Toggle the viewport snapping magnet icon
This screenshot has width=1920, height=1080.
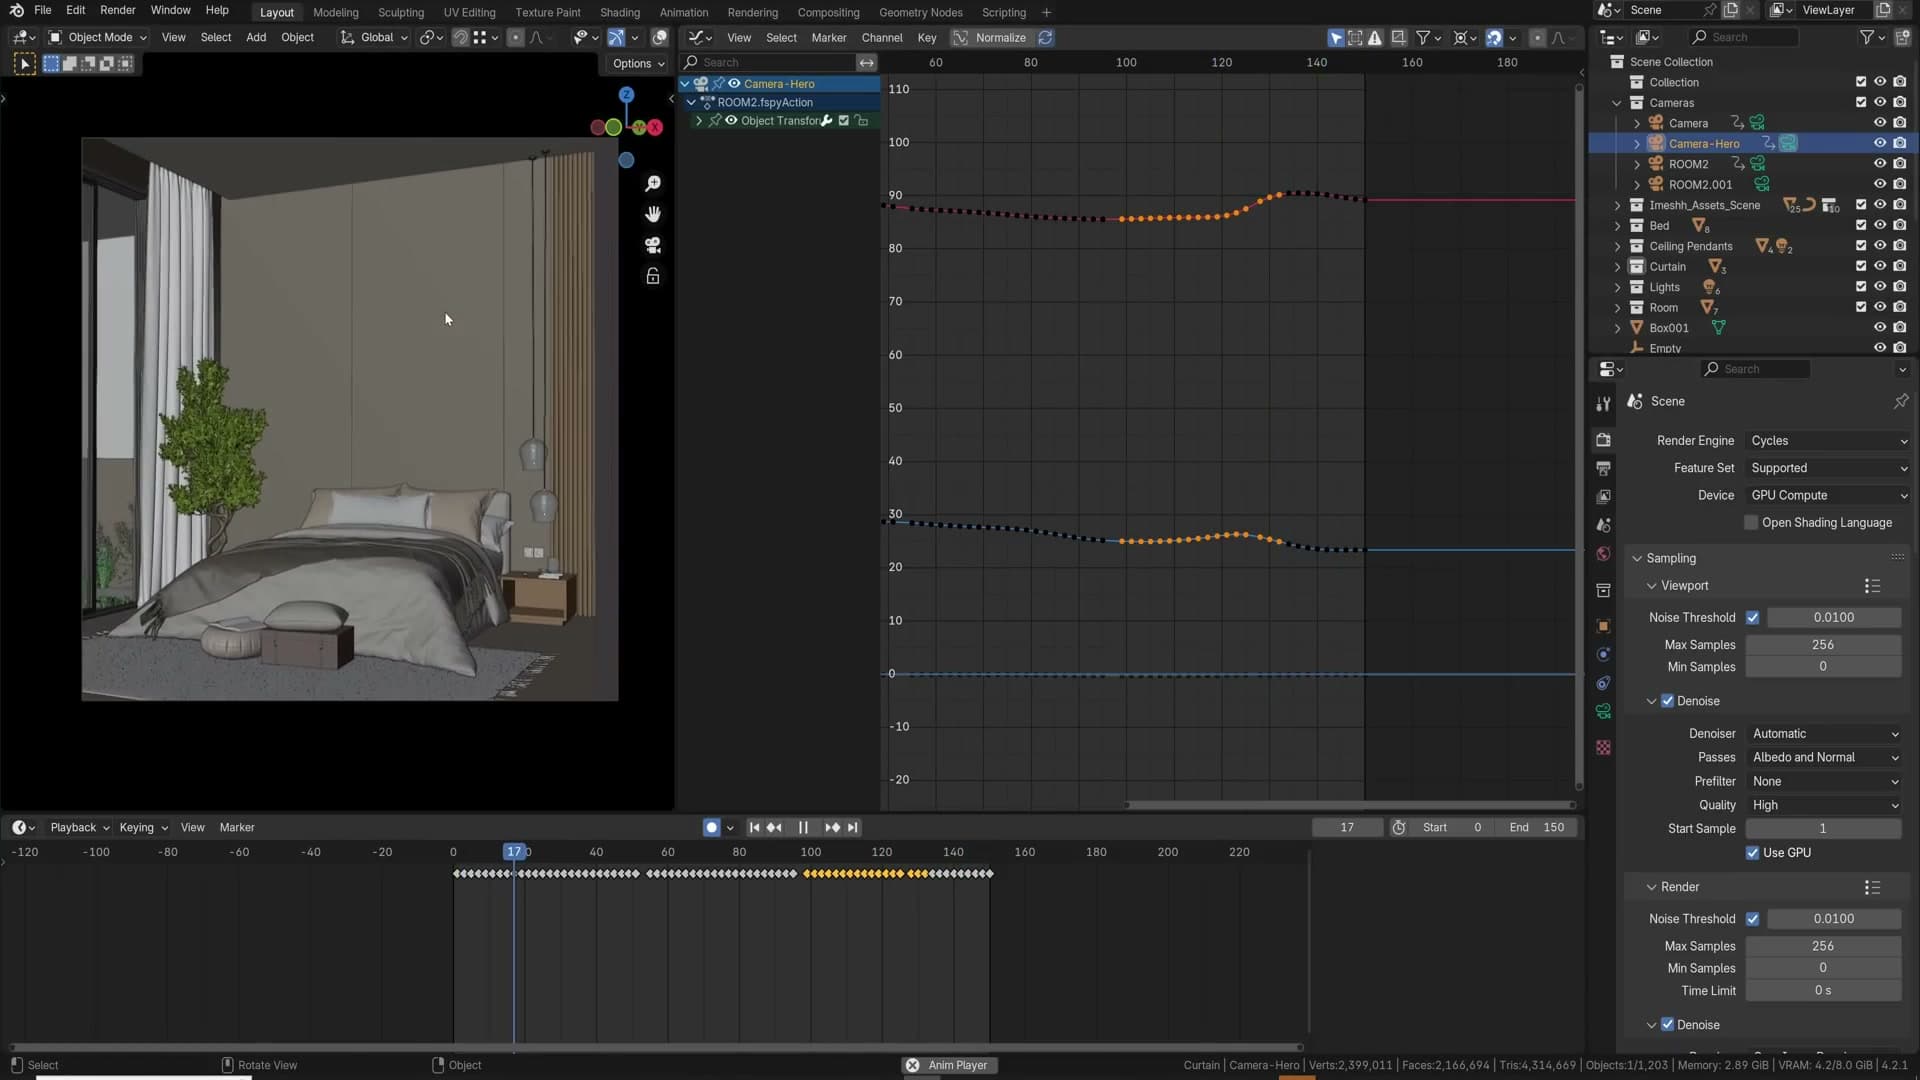tap(460, 38)
